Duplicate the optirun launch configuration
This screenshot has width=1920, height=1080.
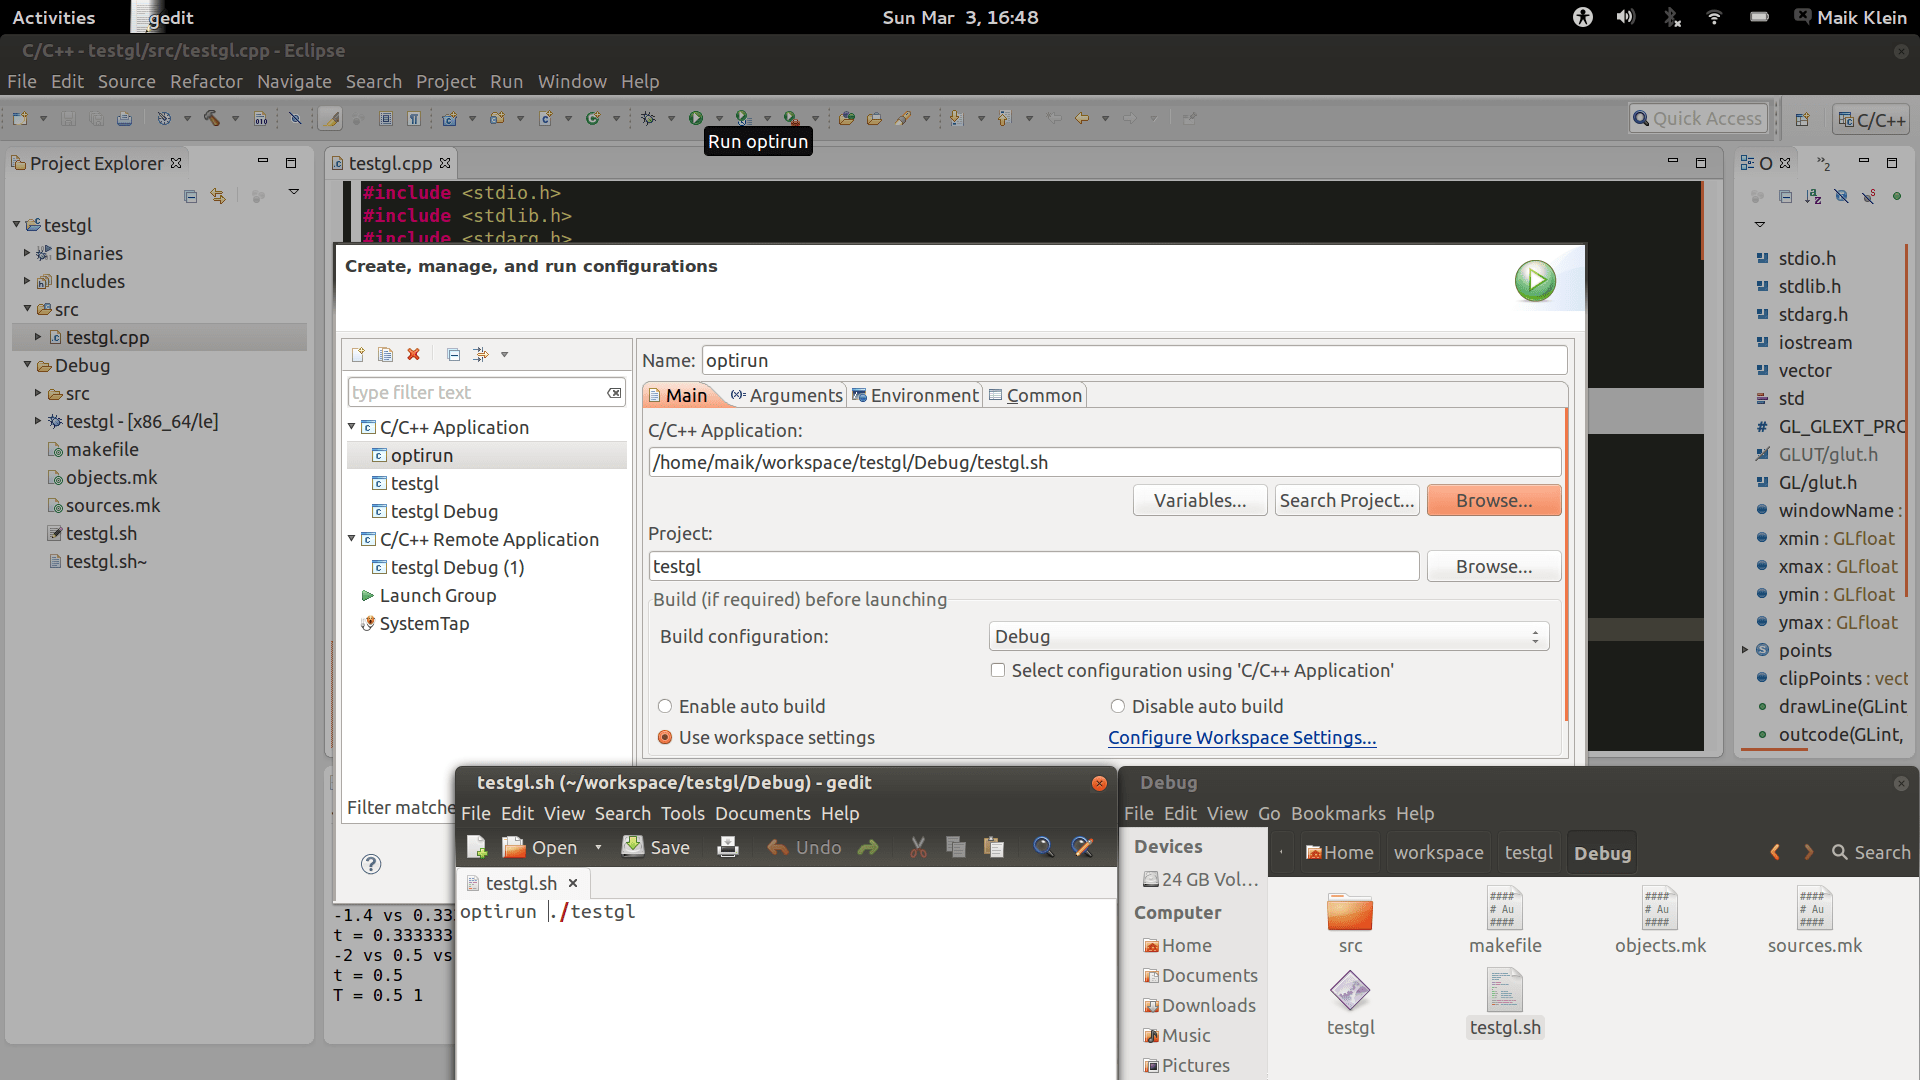[386, 354]
